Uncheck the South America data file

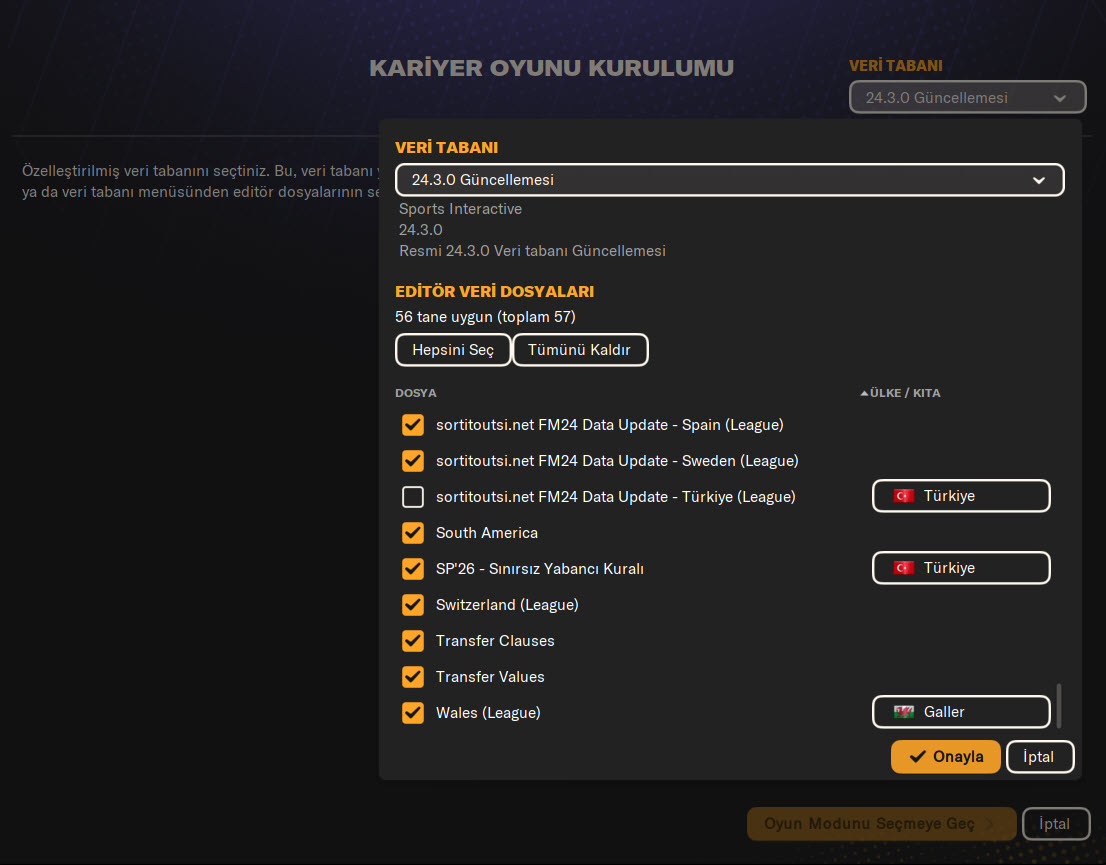click(413, 533)
